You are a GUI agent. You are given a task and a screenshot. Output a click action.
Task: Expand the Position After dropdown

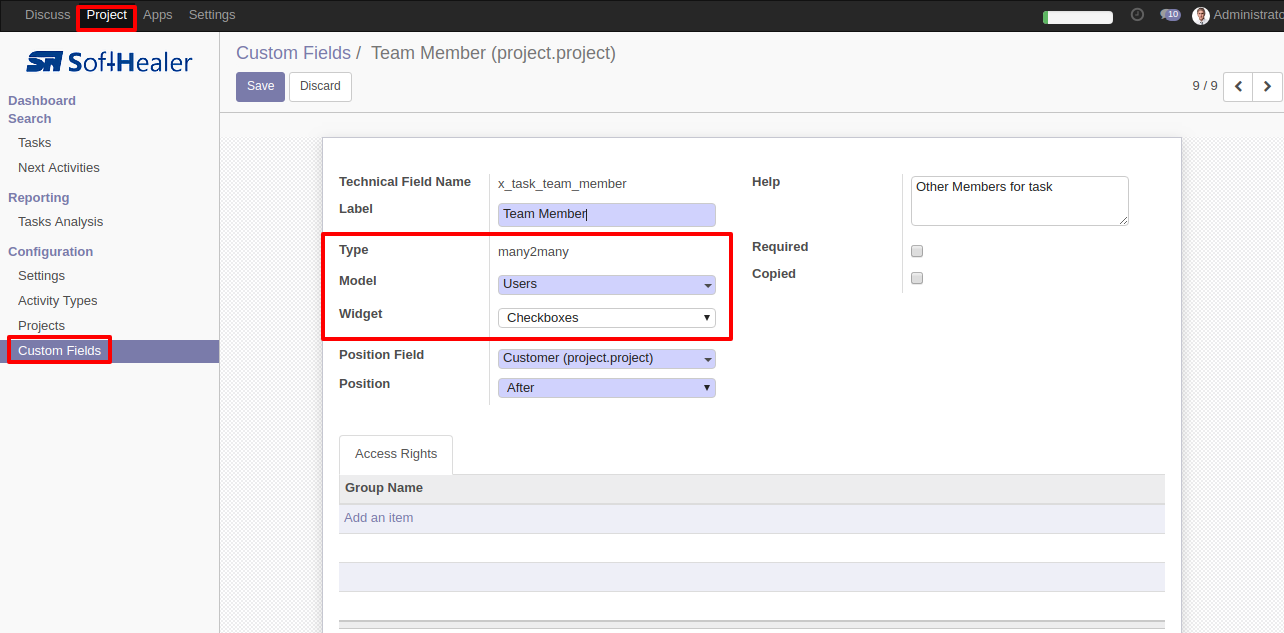607,388
